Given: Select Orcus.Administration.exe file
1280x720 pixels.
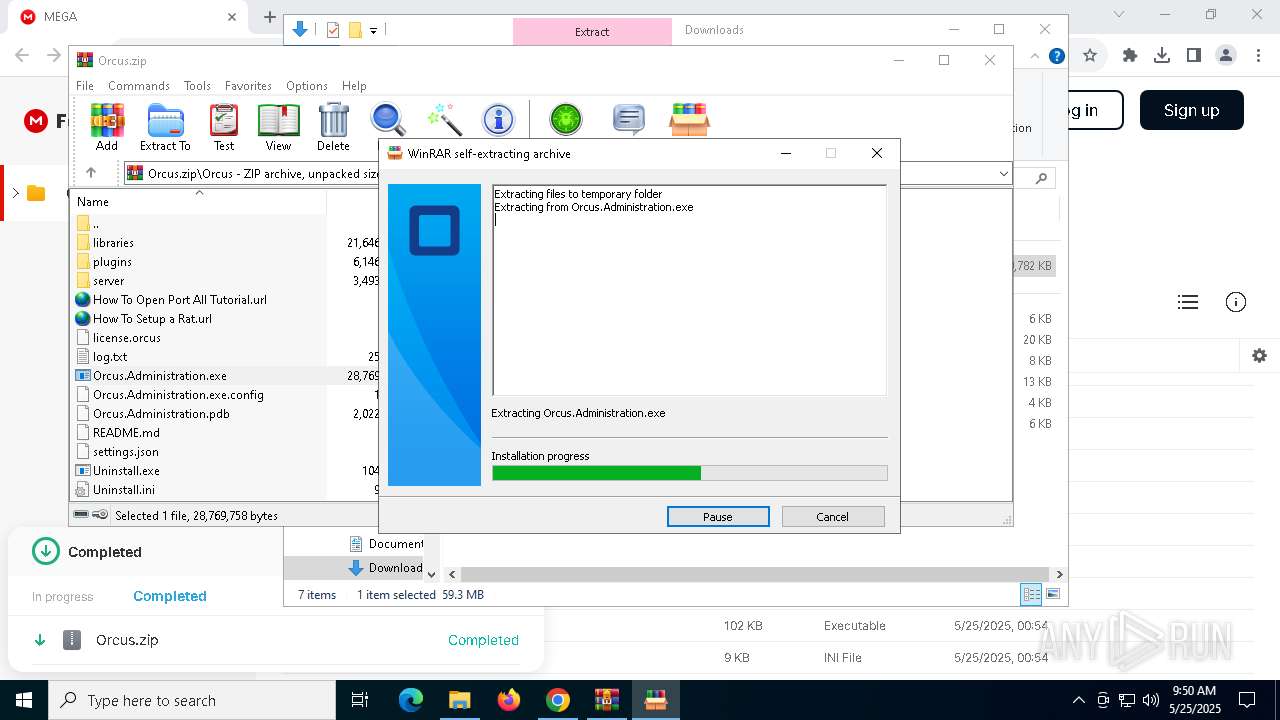Looking at the screenshot, I should coord(160,376).
